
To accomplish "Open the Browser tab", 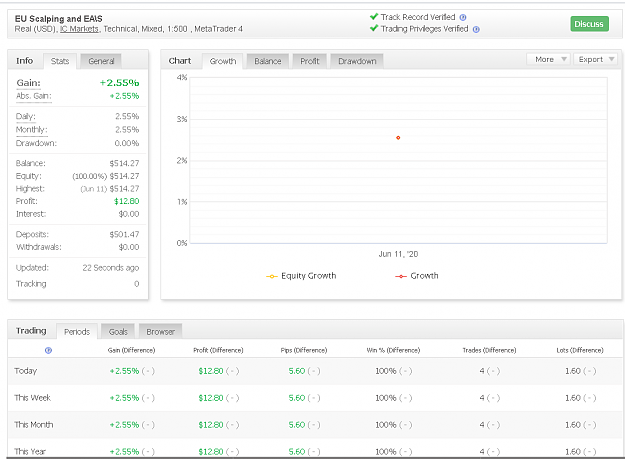I will (160, 332).
